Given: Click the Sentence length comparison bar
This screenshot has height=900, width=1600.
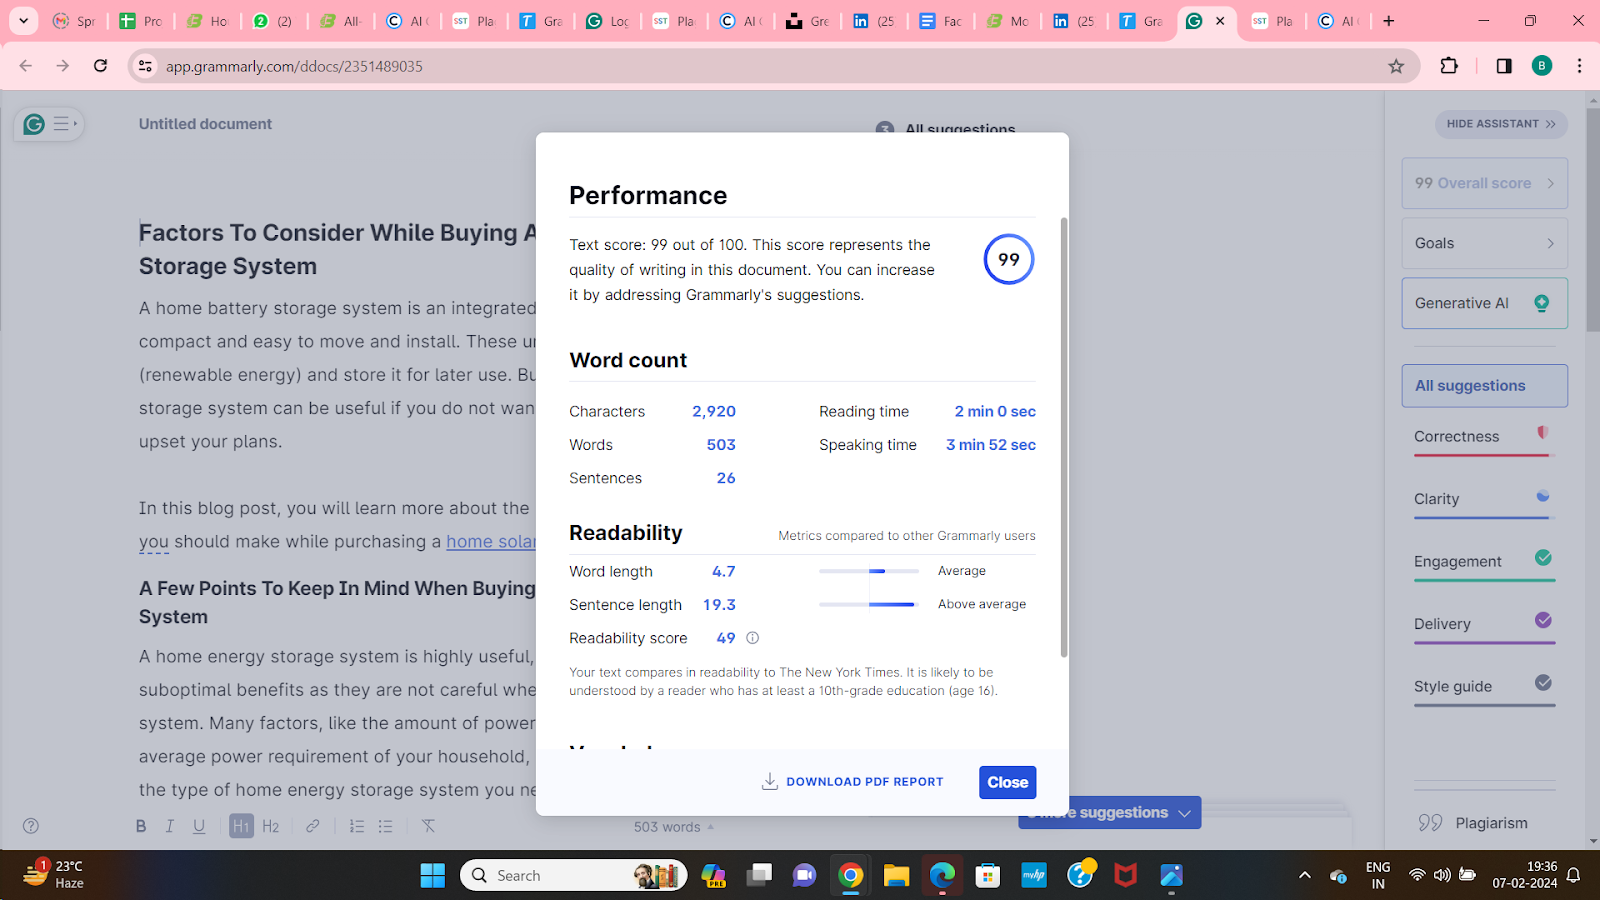Looking at the screenshot, I should [869, 604].
